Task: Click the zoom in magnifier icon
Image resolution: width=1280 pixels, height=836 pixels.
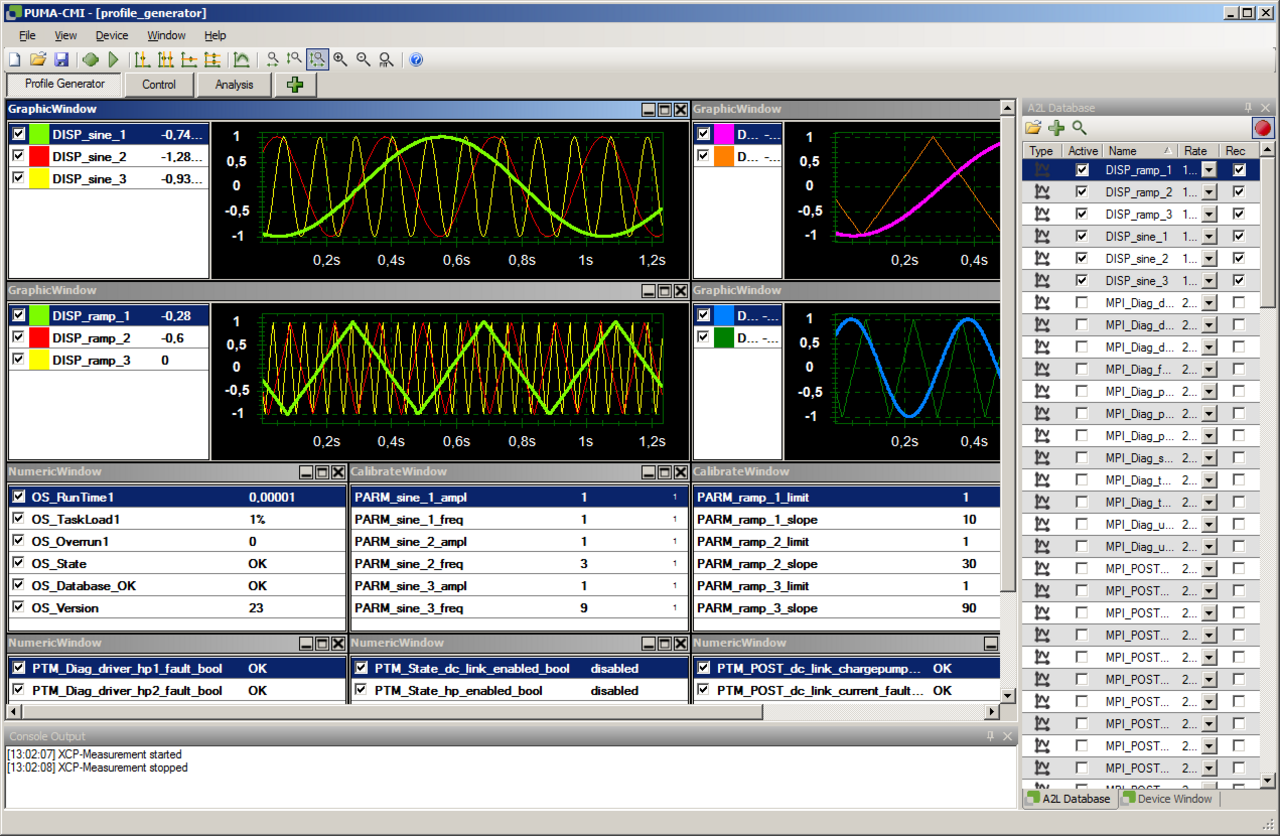Action: click(x=341, y=60)
